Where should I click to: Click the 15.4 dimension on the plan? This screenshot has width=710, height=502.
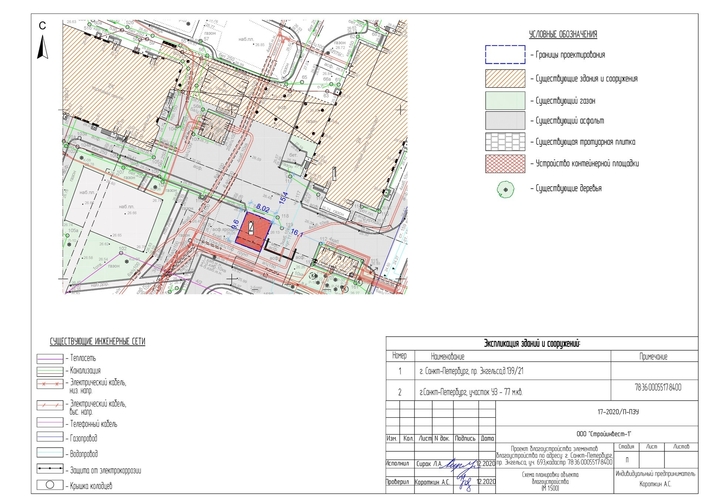[284, 197]
